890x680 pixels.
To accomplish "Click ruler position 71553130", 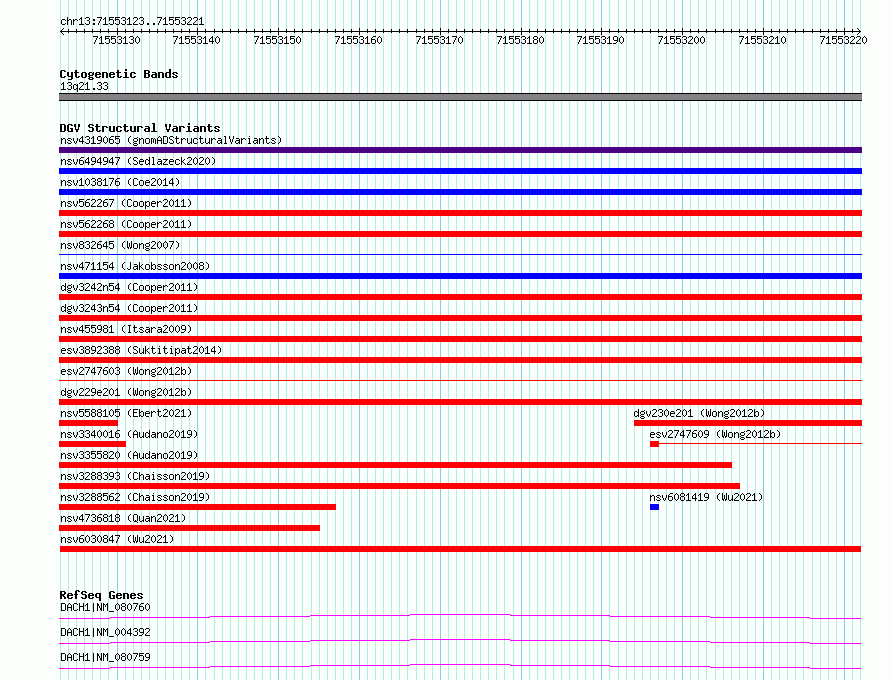I will coord(116,40).
